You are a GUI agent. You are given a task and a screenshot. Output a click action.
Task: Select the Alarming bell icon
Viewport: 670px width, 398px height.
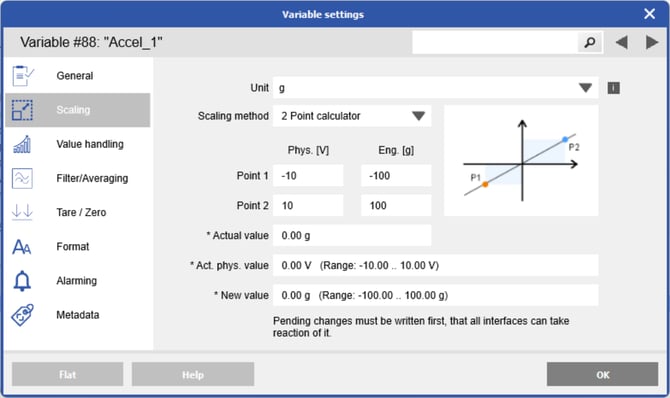coord(22,281)
